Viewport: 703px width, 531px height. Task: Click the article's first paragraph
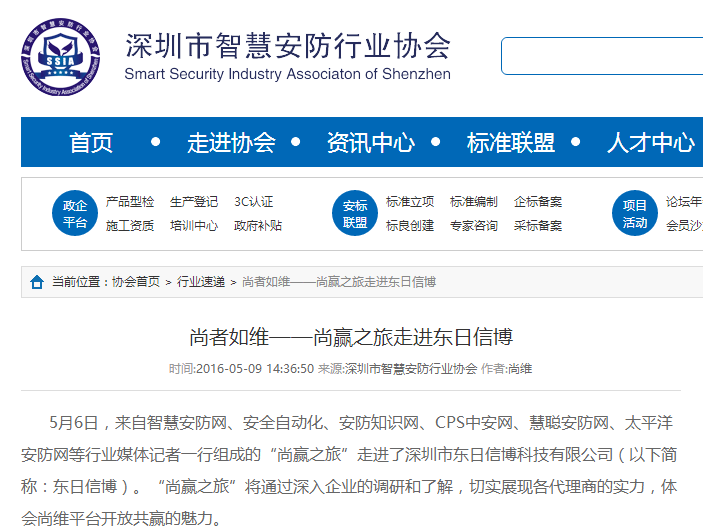[349, 471]
